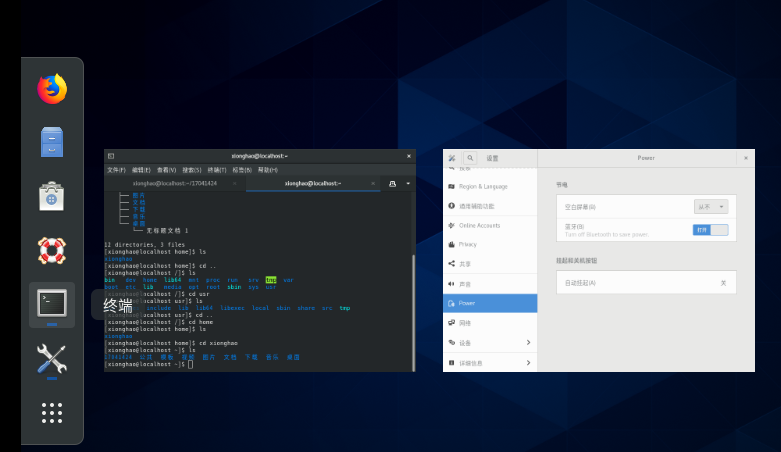This screenshot has width=781, height=452.
Task: Click the Settings wrench-and-screwdriver dock icon
Action: click(x=52, y=358)
